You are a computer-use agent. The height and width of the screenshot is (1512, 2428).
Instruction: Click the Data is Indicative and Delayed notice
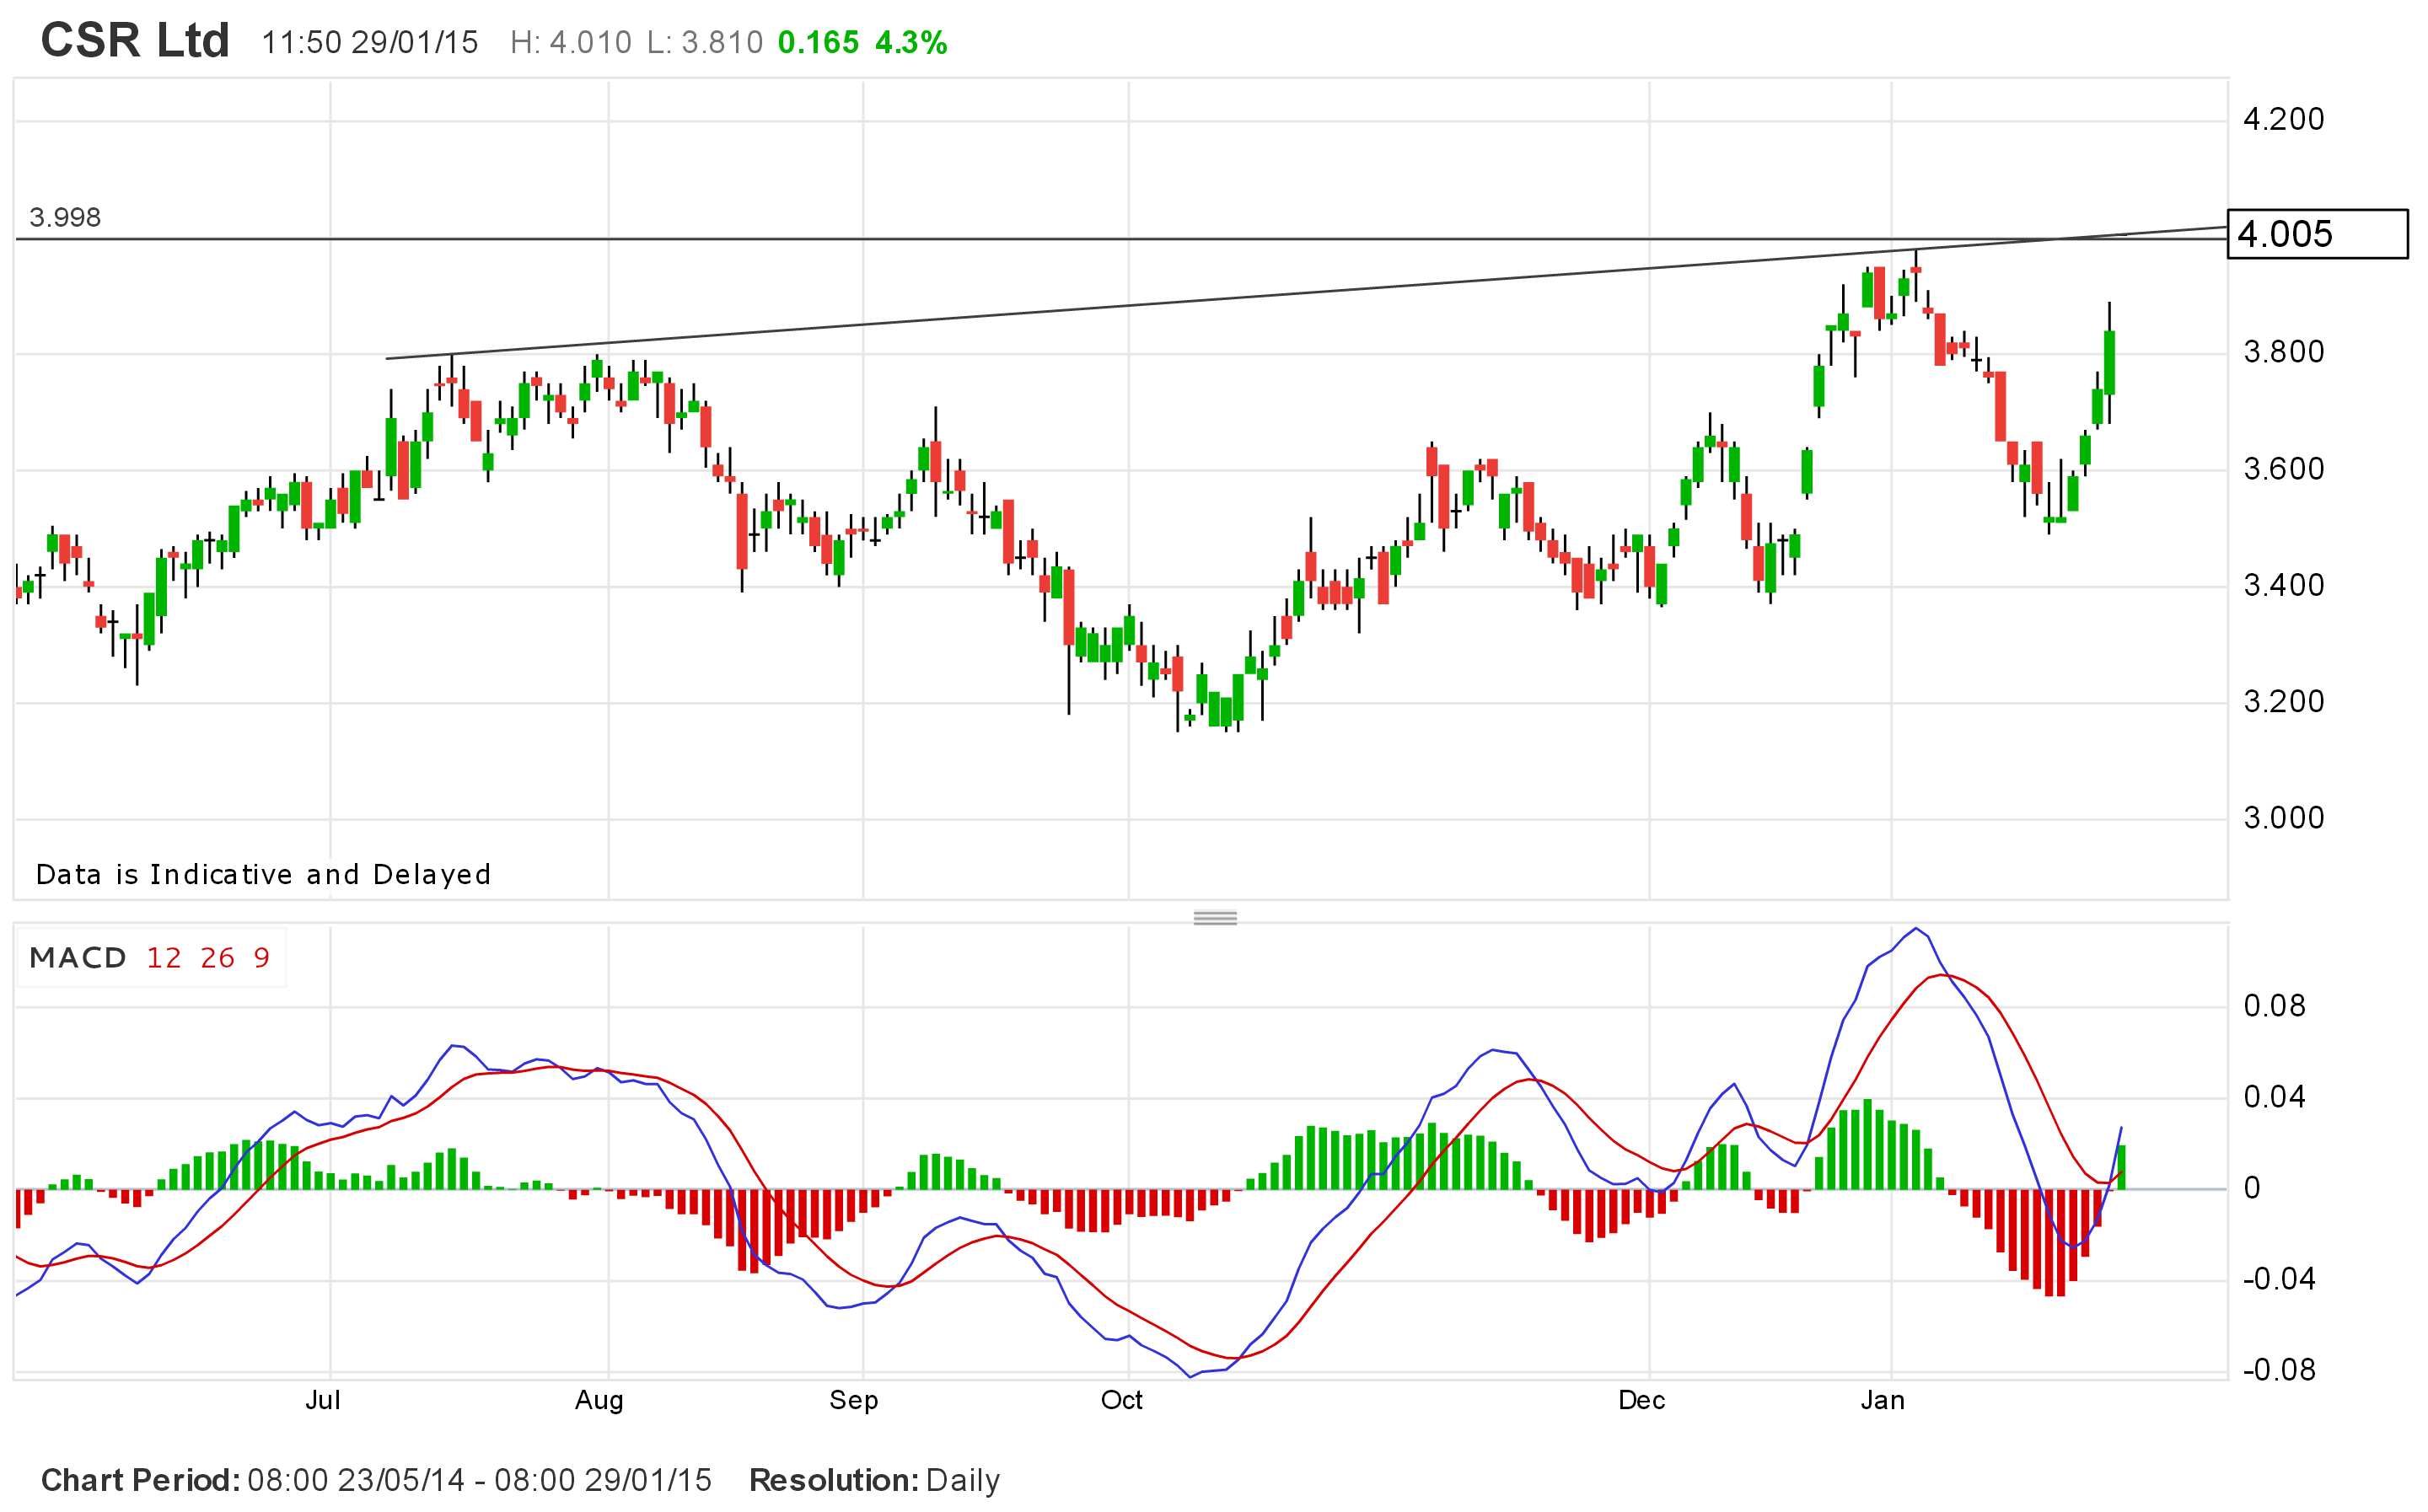pyautogui.click(x=264, y=875)
